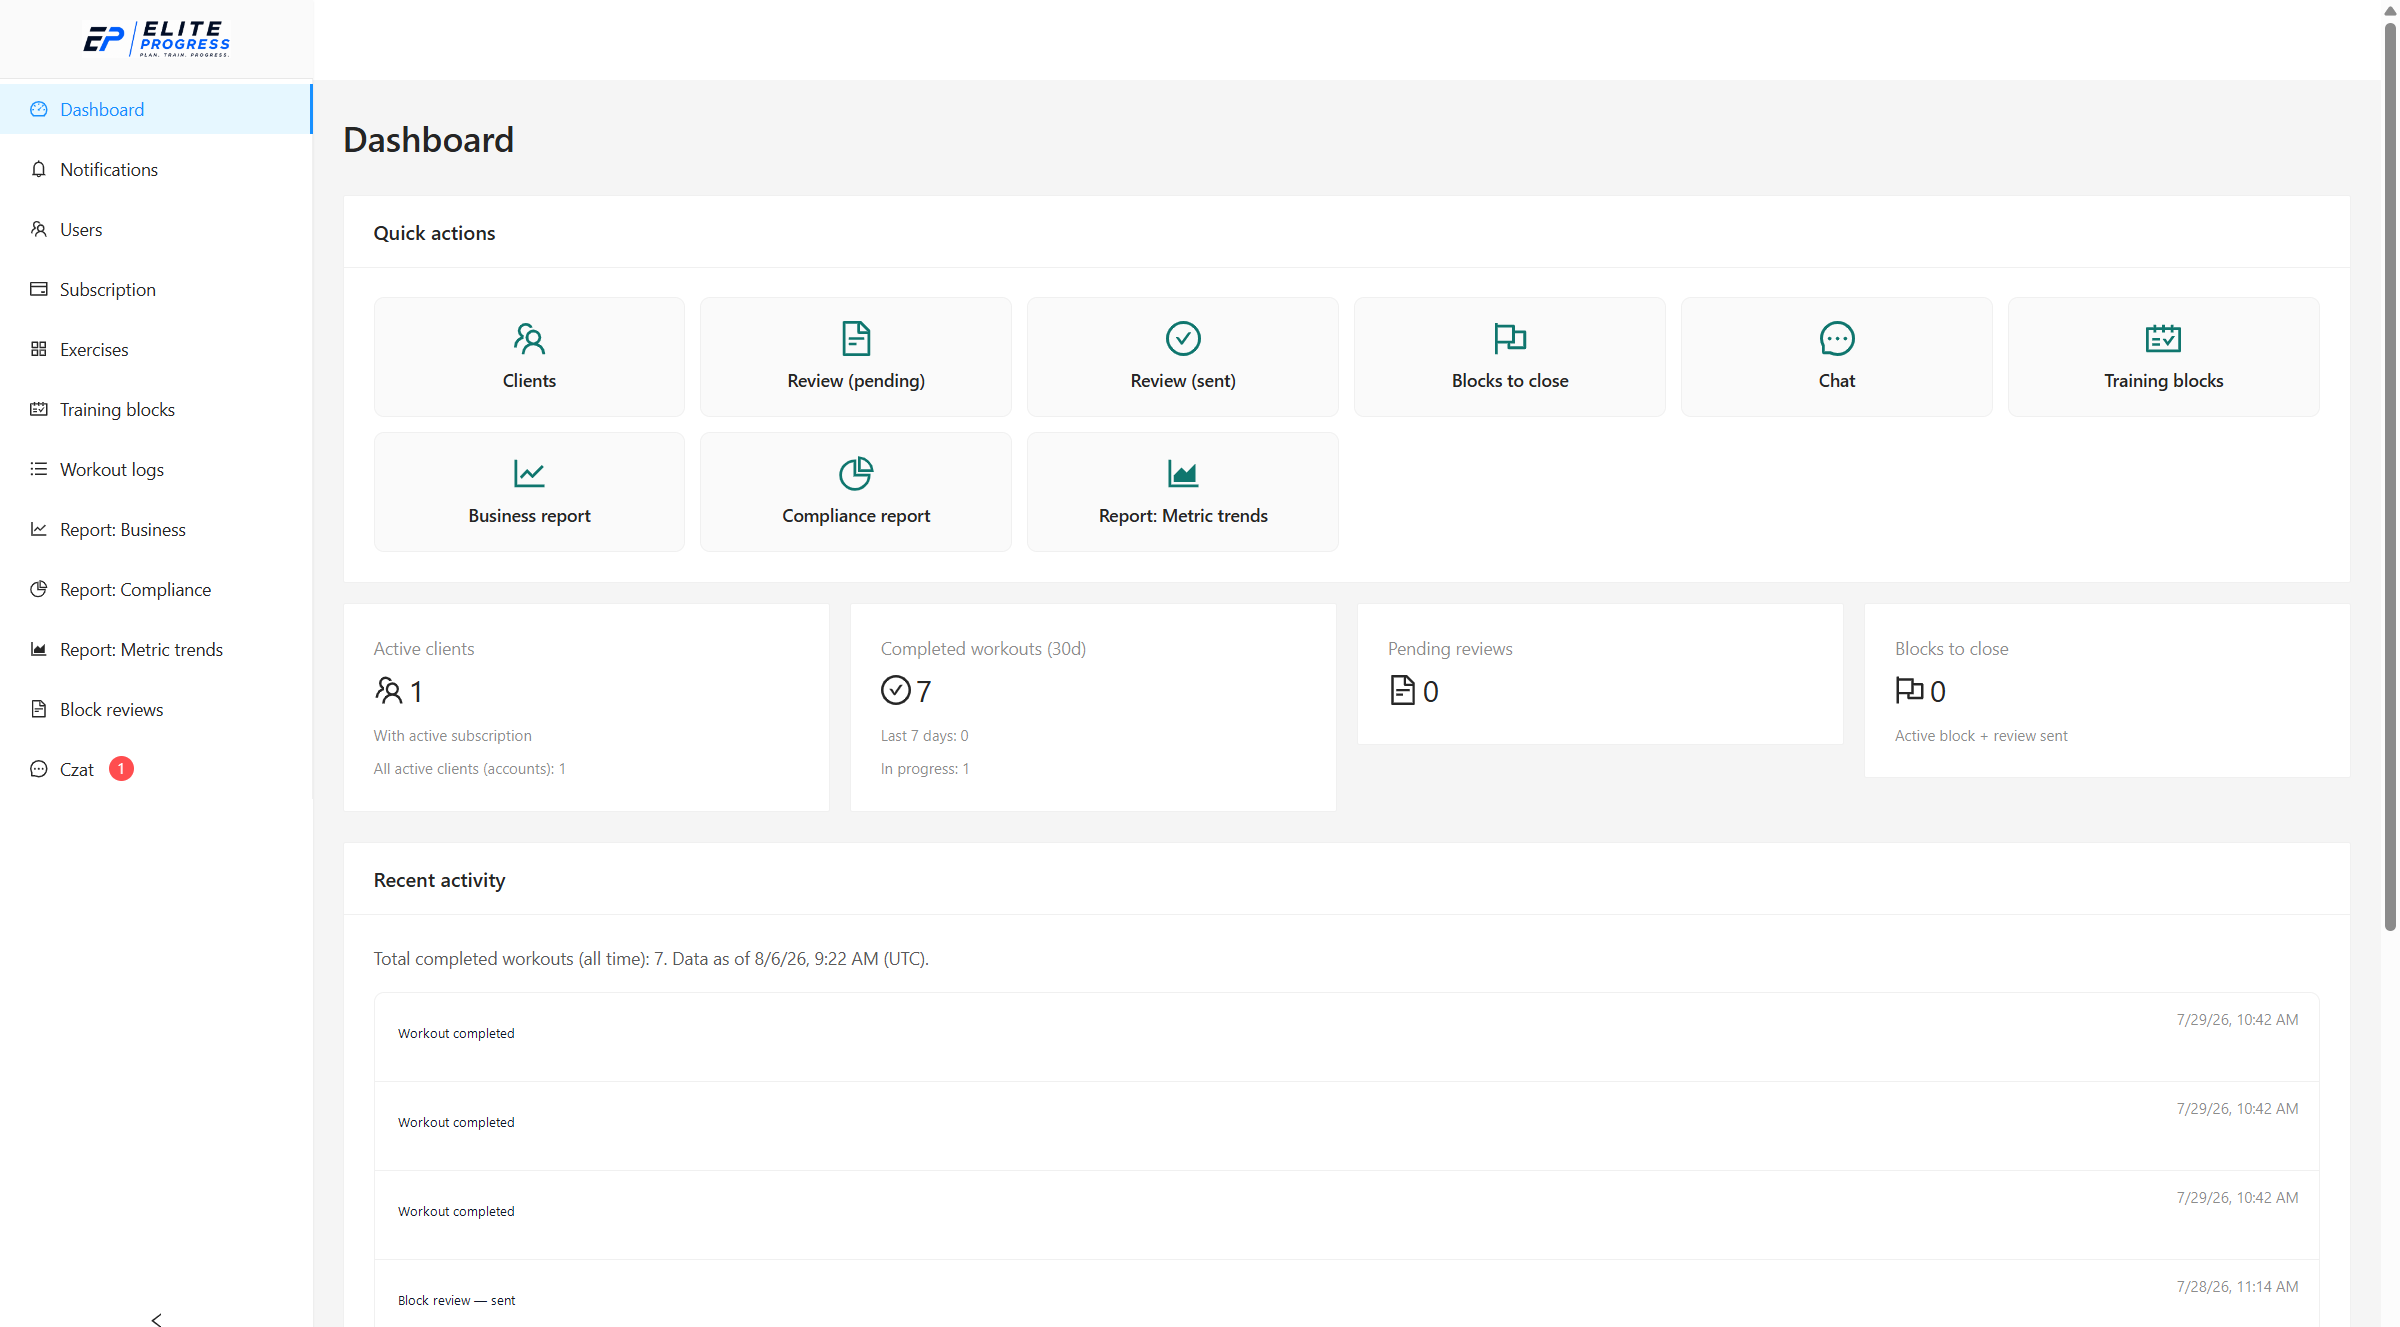Click the Subscription card icon in sidebar
Viewport: 2400px width, 1327px height.
[39, 289]
